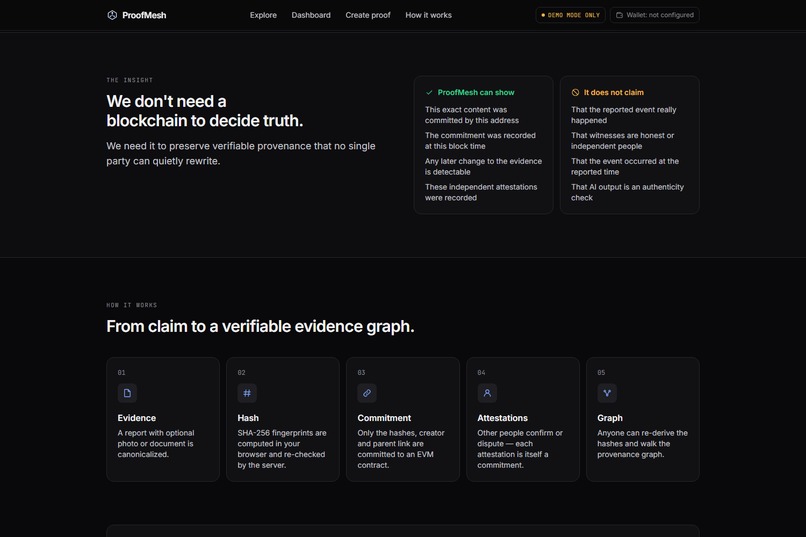Click green checkmark beside ProofMesh can show
Image resolution: width=806 pixels, height=537 pixels.
429,92
